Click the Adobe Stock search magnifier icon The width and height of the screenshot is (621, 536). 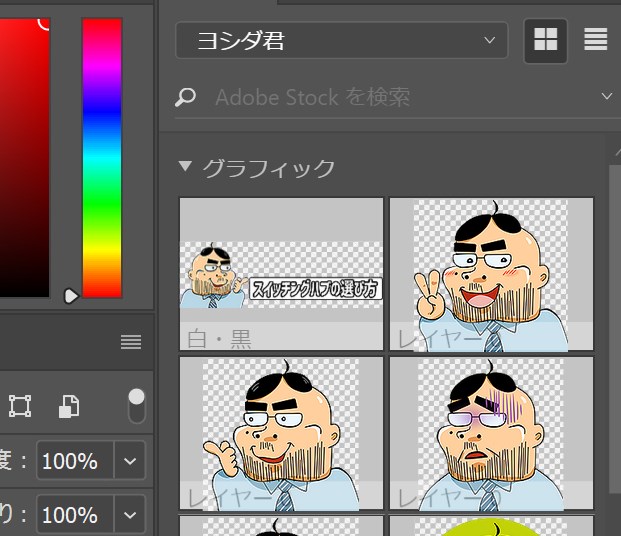(185, 97)
